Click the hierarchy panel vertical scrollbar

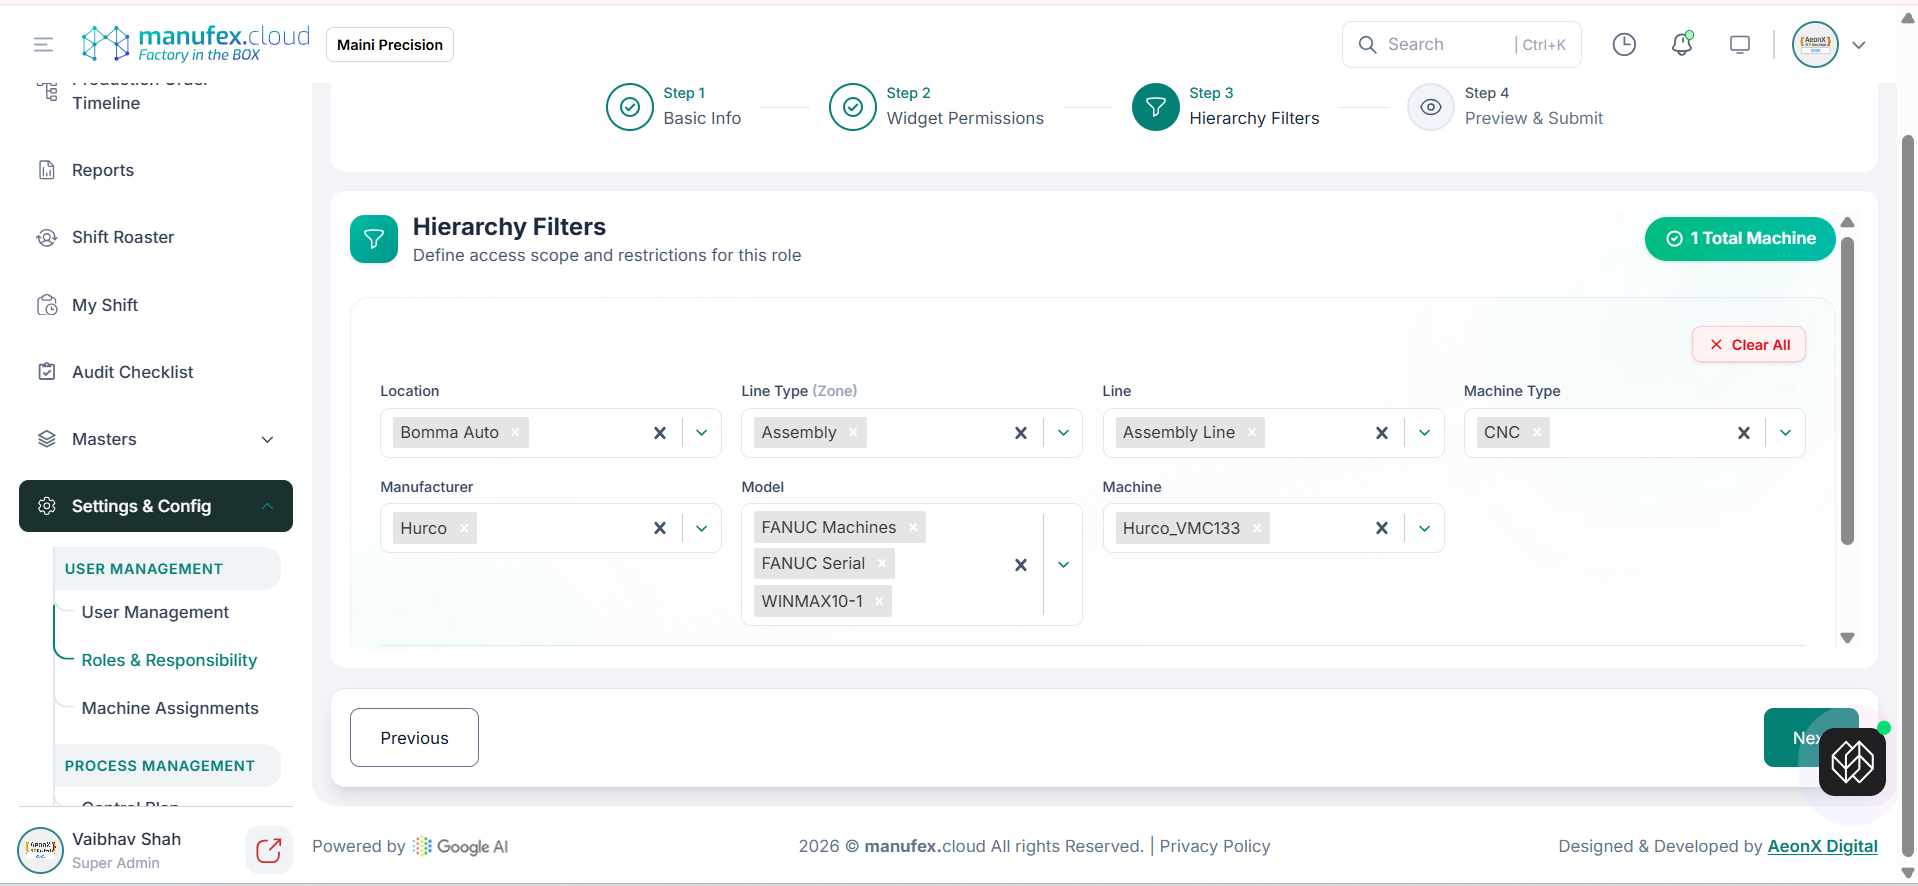click(x=1847, y=390)
